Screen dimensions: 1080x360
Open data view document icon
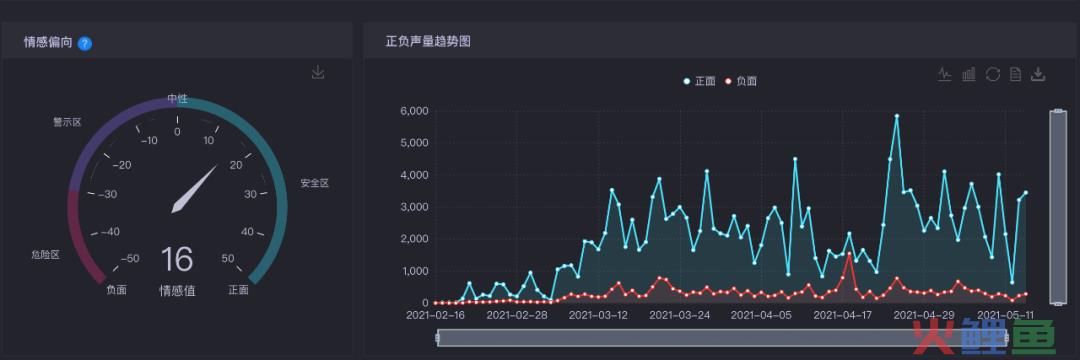pos(1015,74)
